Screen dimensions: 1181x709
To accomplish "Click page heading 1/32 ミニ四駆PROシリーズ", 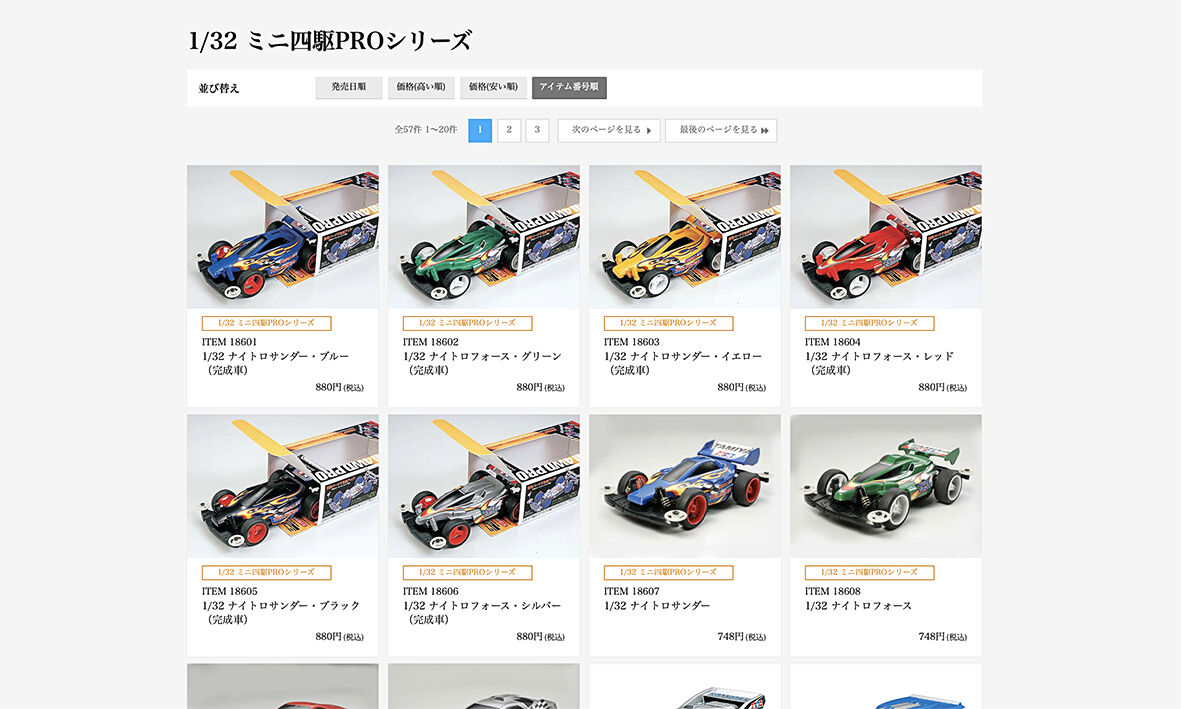I will coord(330,41).
